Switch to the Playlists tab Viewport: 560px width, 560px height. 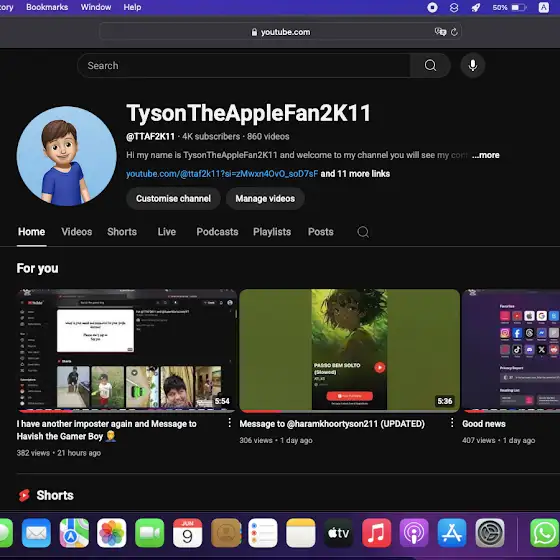[272, 232]
